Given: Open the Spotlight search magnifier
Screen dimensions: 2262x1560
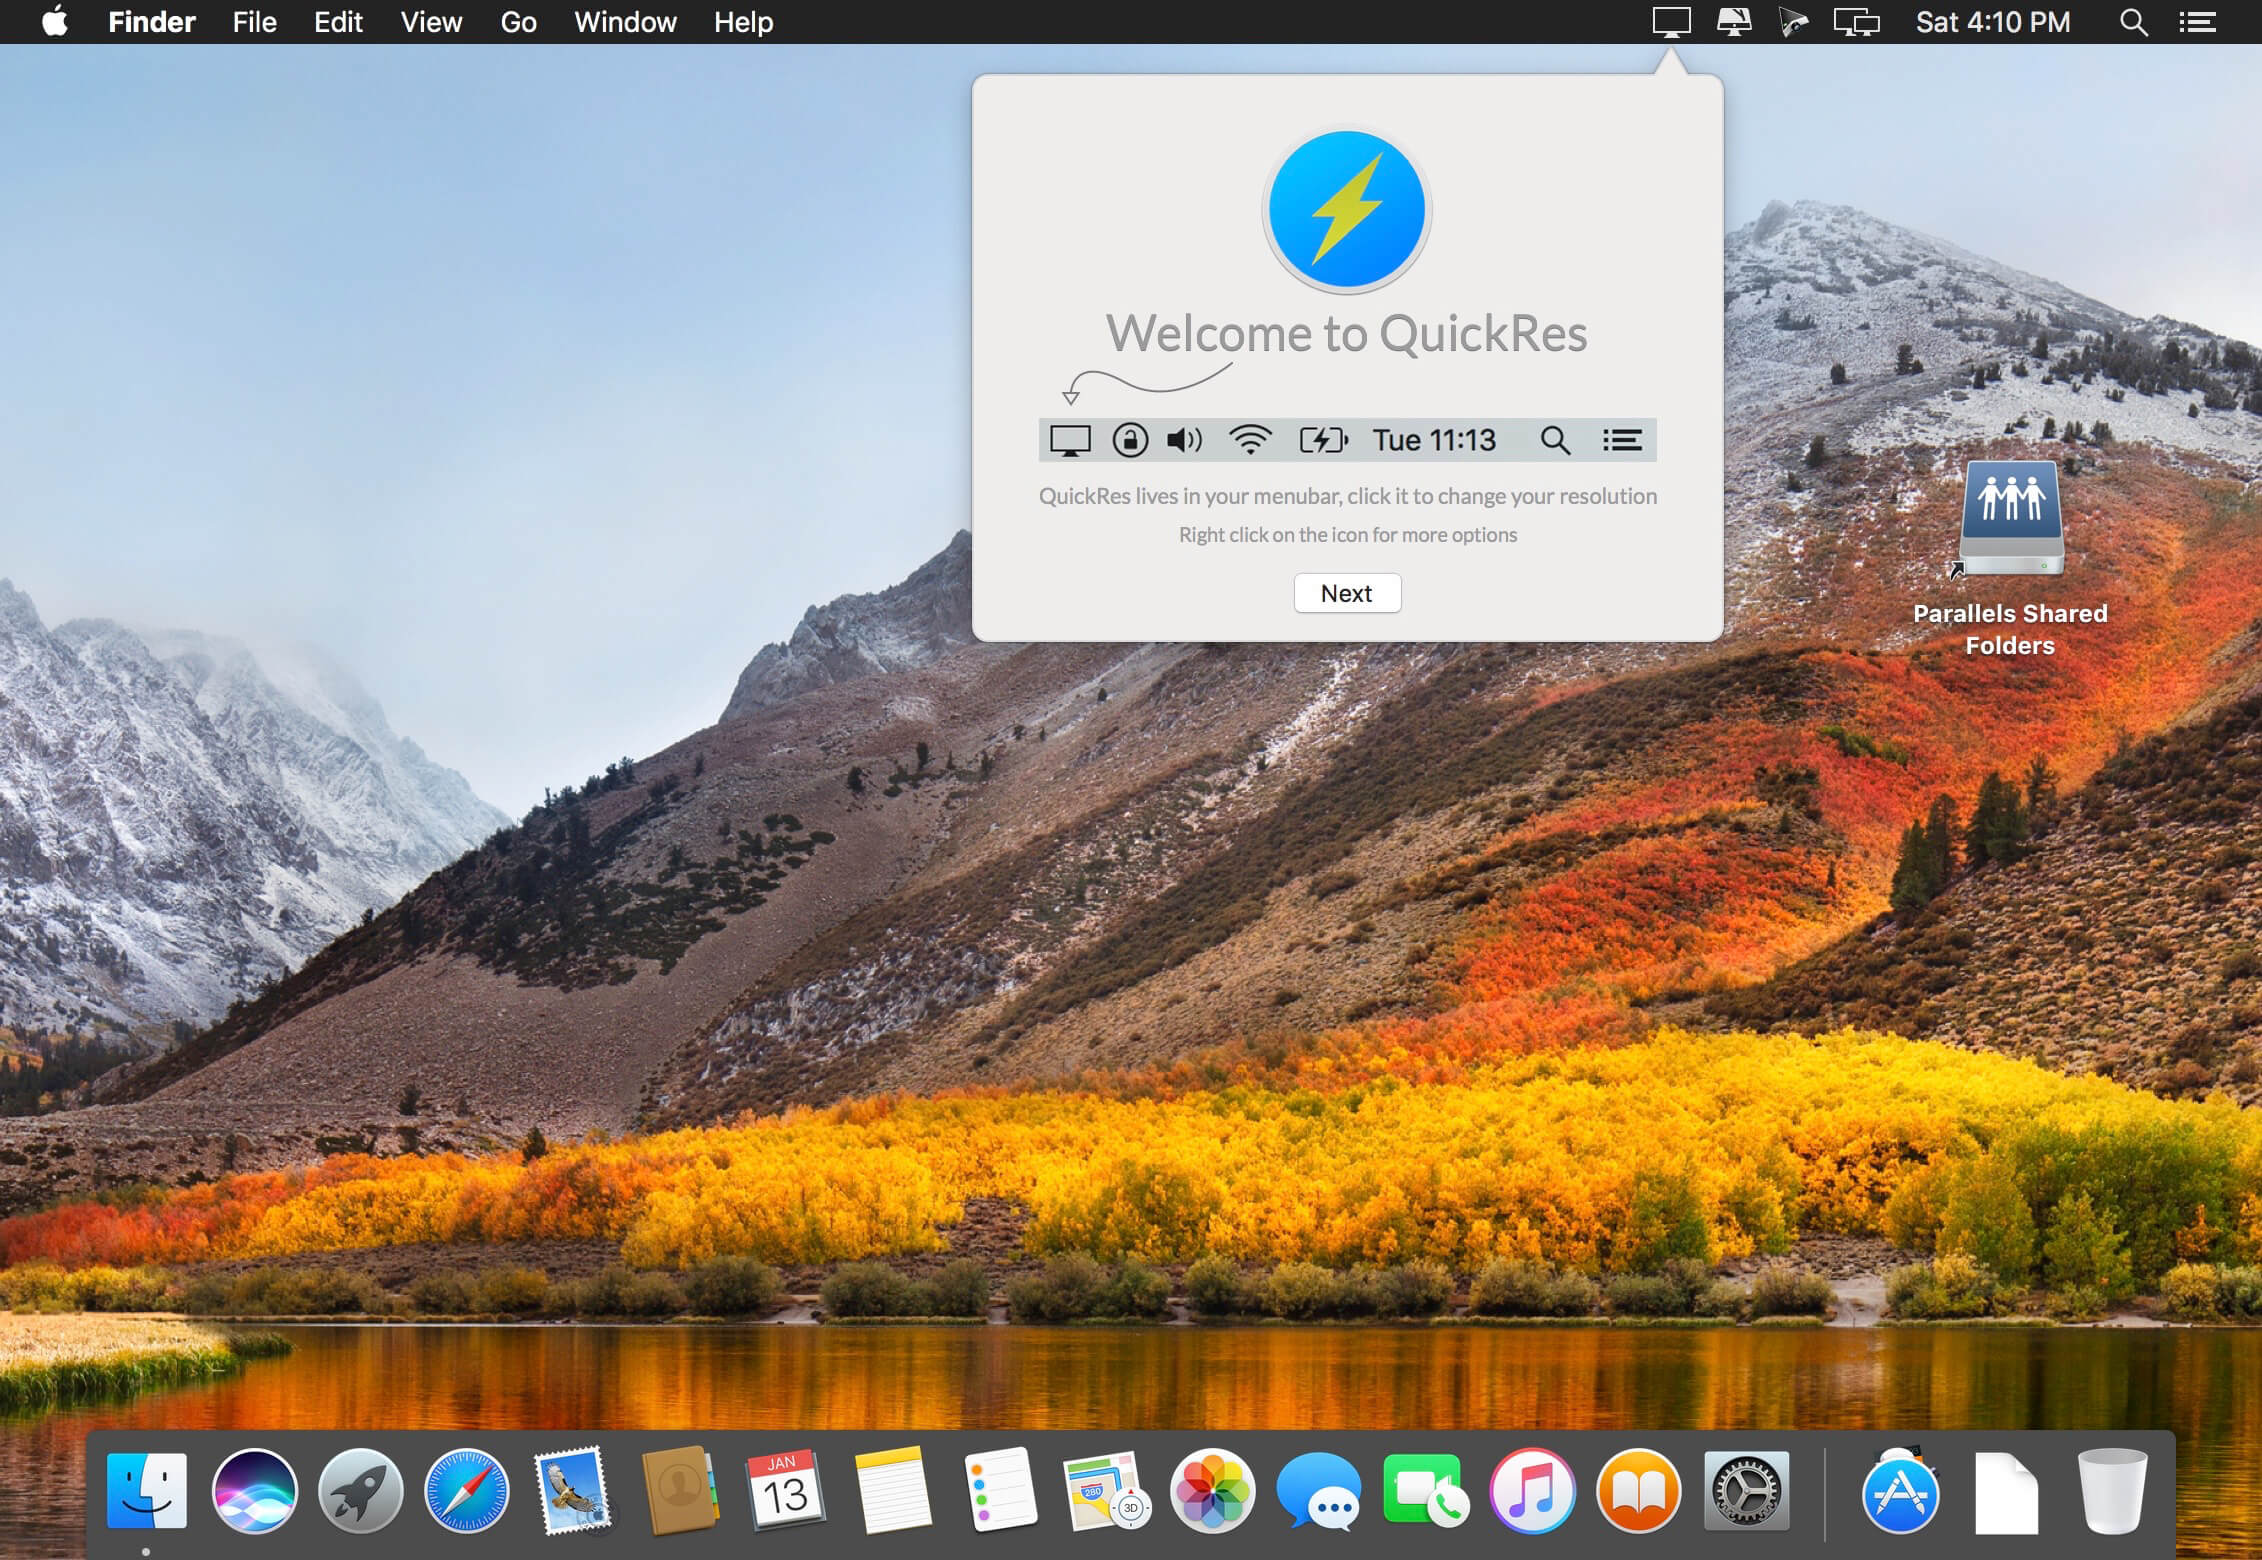Looking at the screenshot, I should click(x=2133, y=22).
